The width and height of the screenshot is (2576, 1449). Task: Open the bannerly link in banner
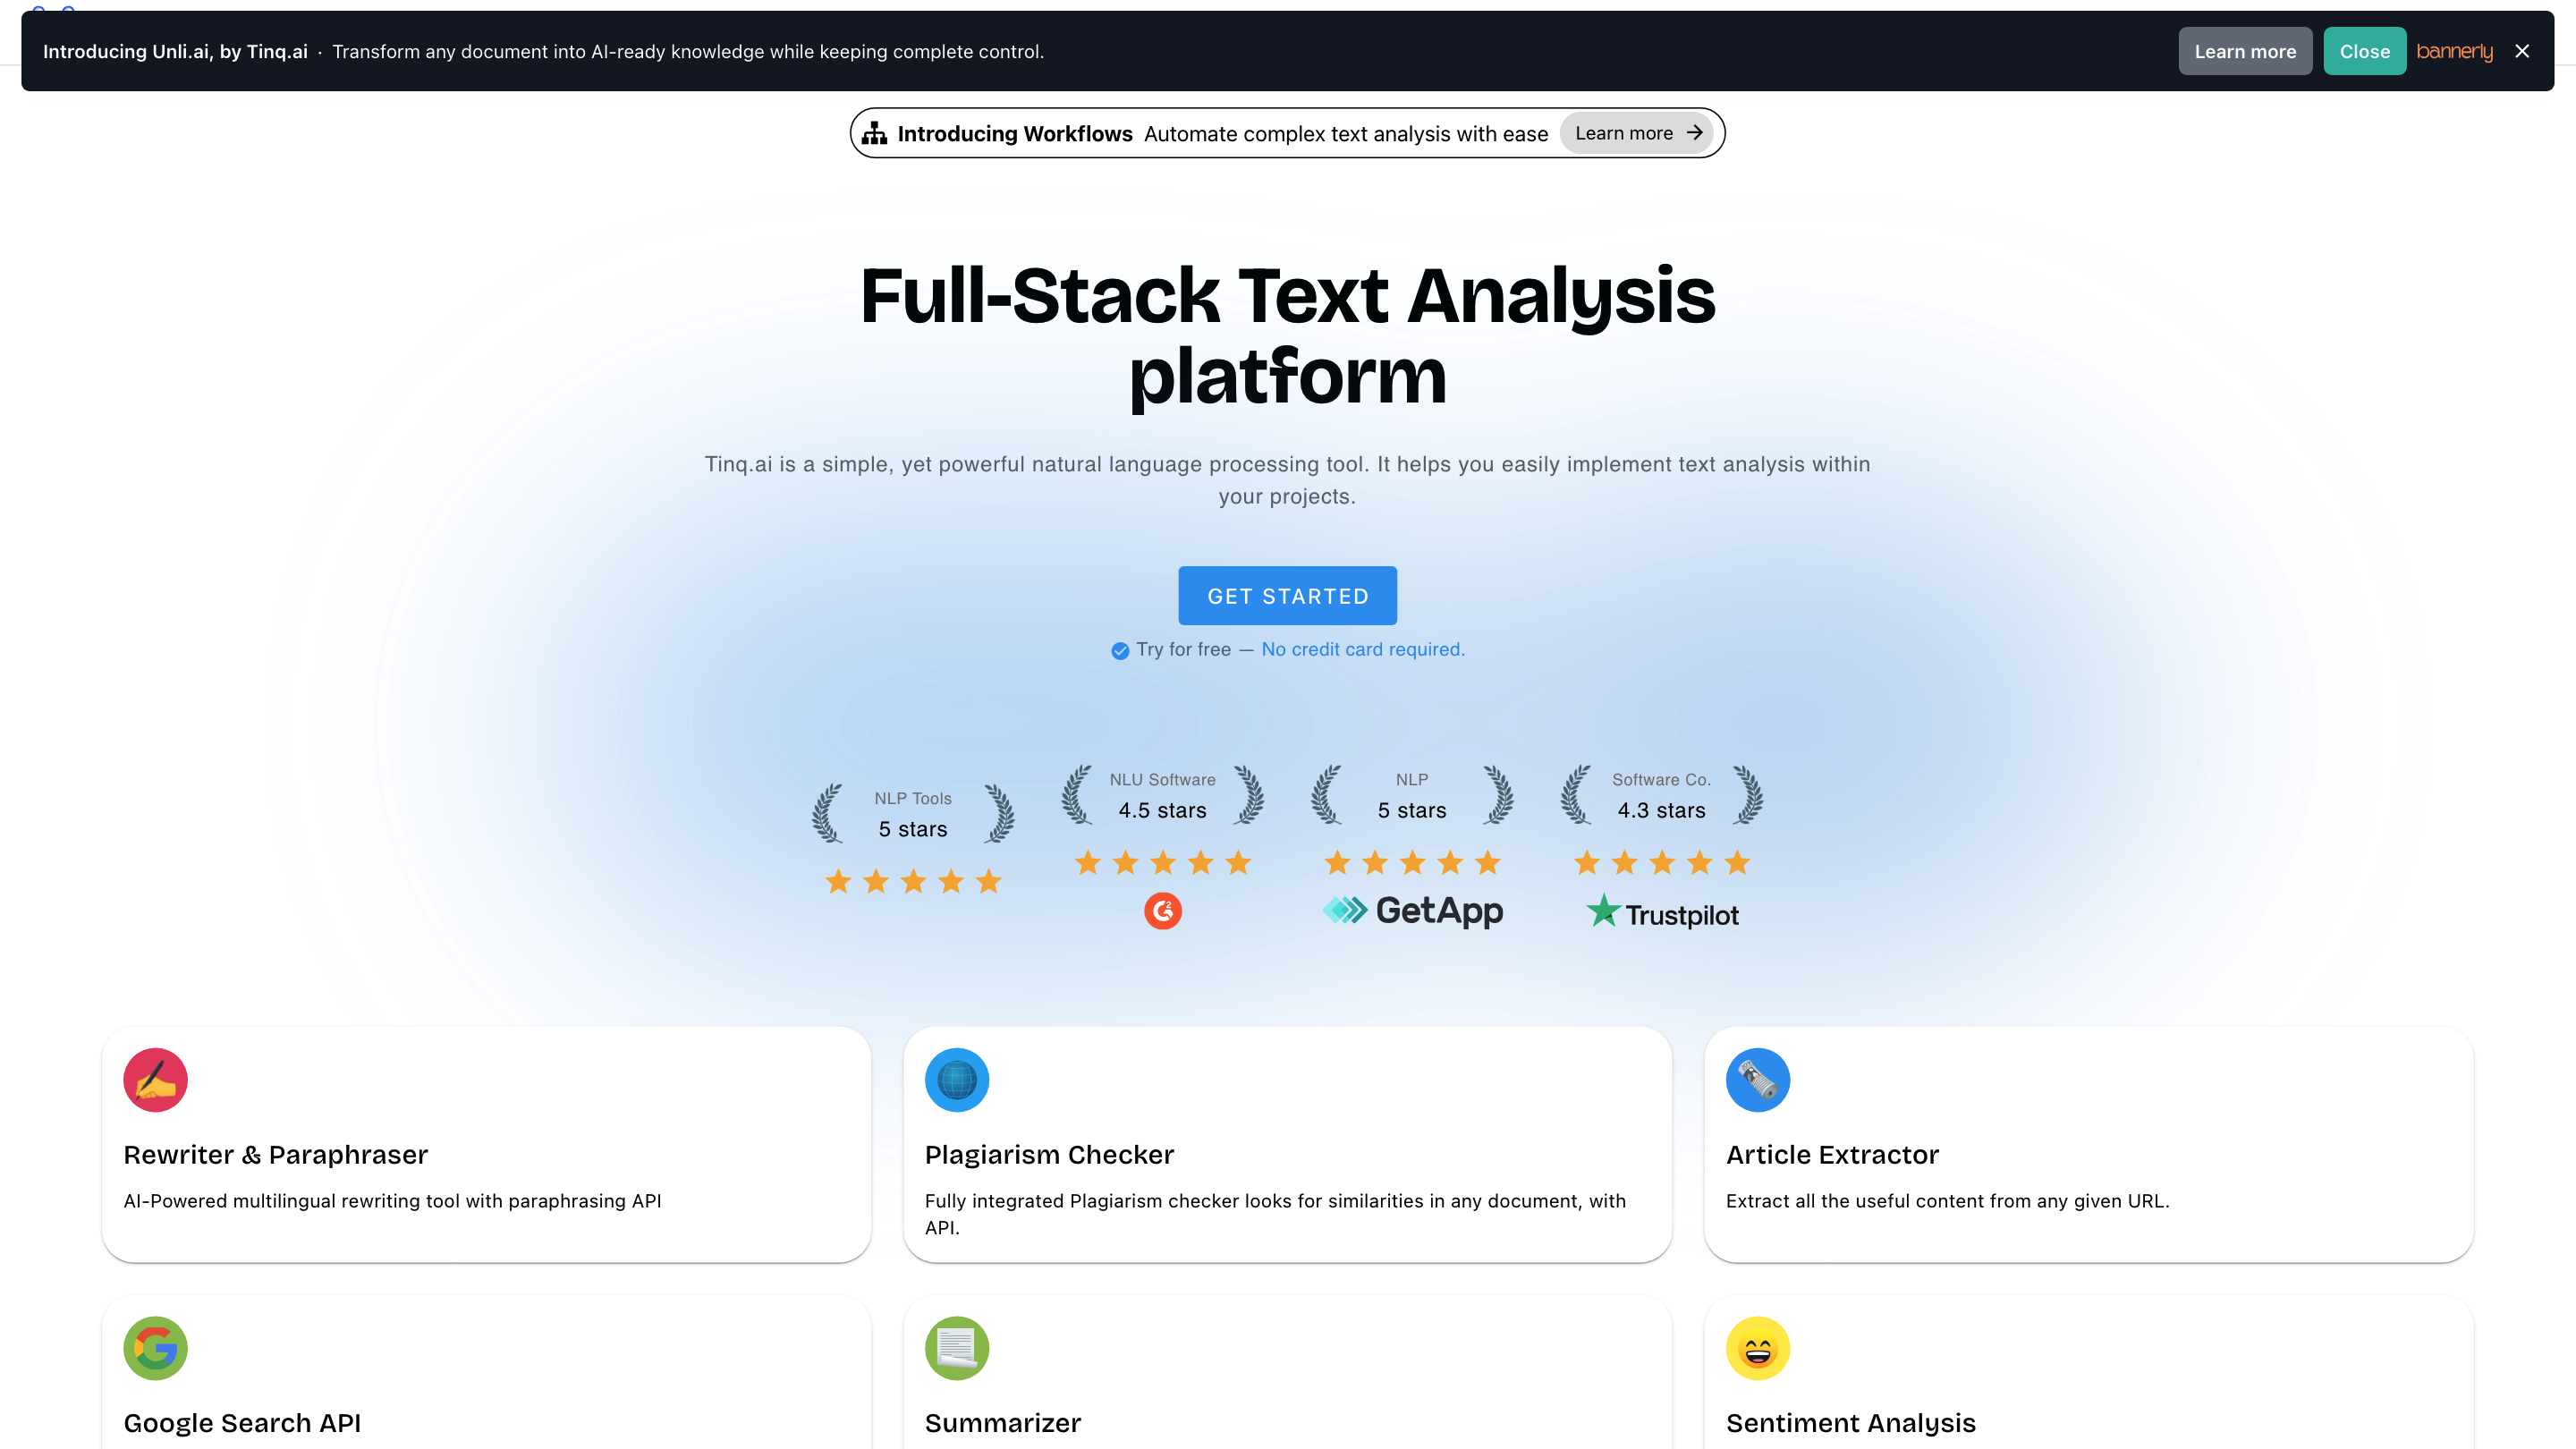coord(2454,51)
